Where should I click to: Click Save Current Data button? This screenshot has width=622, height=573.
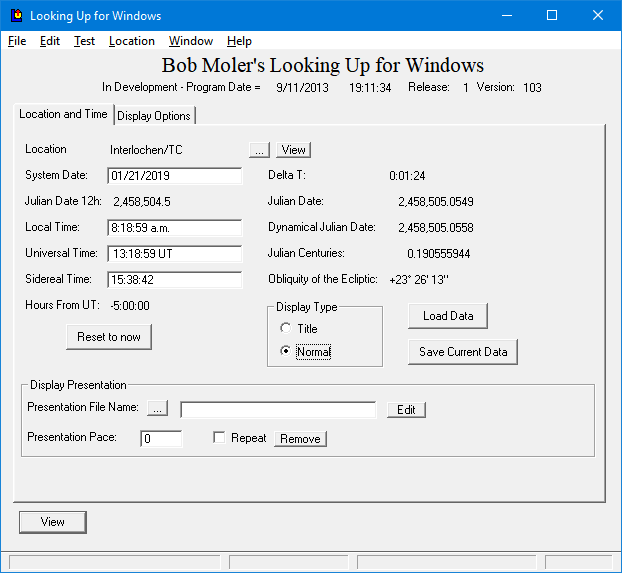pyautogui.click(x=463, y=352)
